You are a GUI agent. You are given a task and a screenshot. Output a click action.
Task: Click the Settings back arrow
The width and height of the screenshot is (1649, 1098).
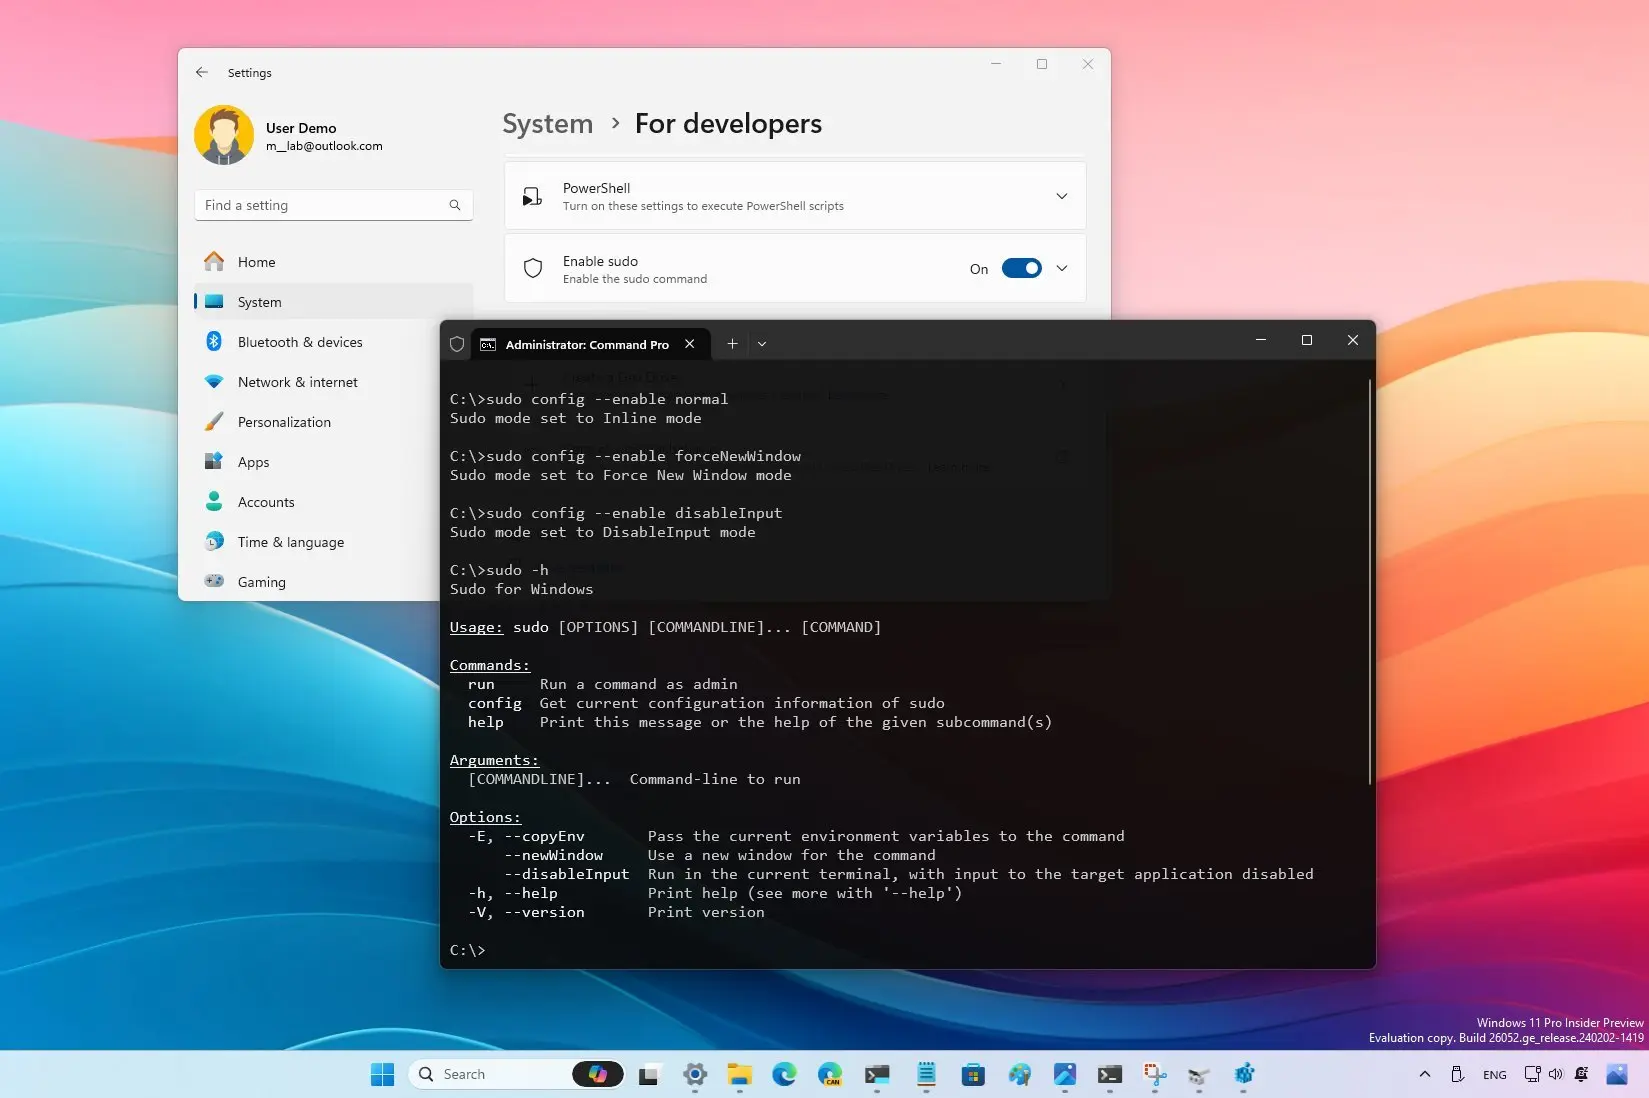pos(201,72)
